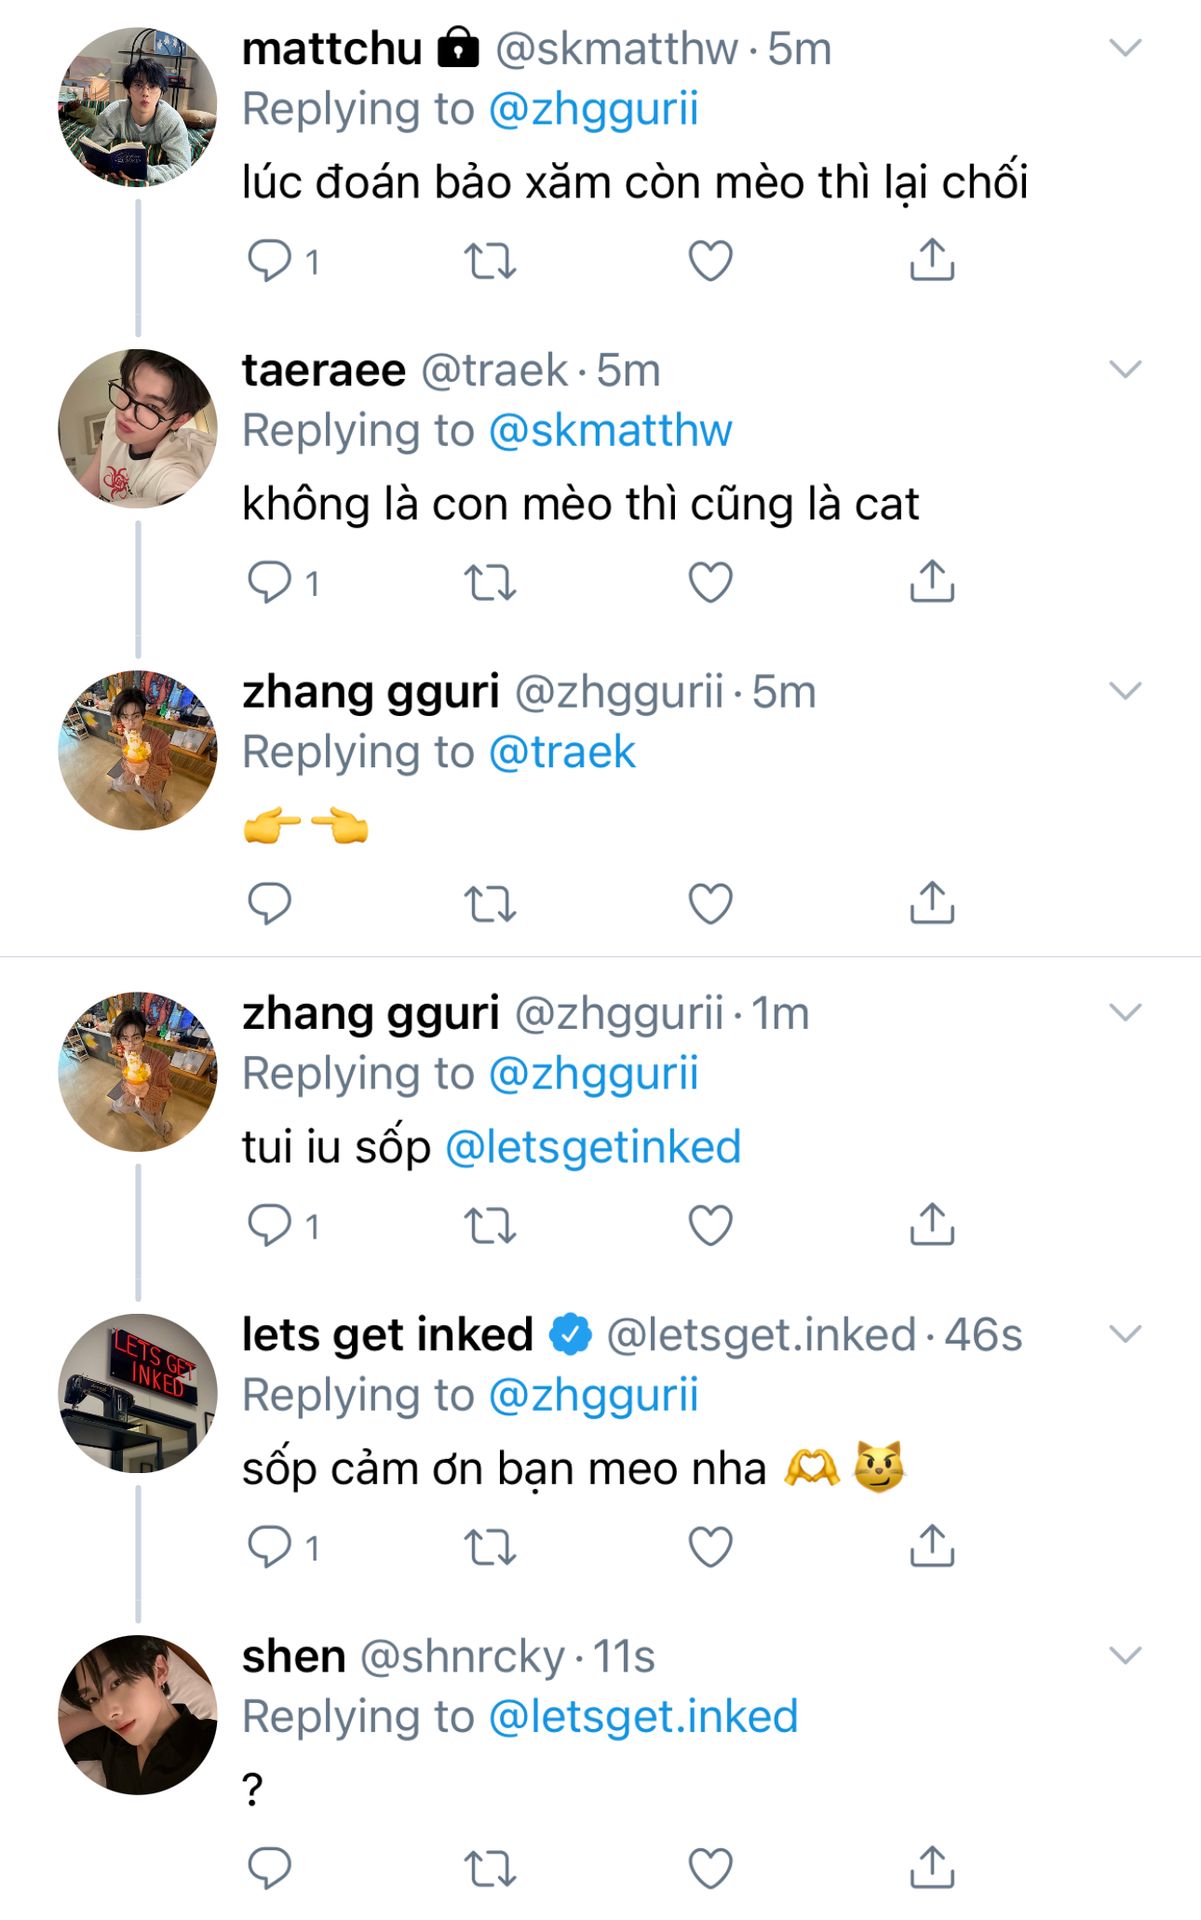Retweet shen's question mark tweet
The width and height of the screenshot is (1201, 1920).
tap(490, 1868)
